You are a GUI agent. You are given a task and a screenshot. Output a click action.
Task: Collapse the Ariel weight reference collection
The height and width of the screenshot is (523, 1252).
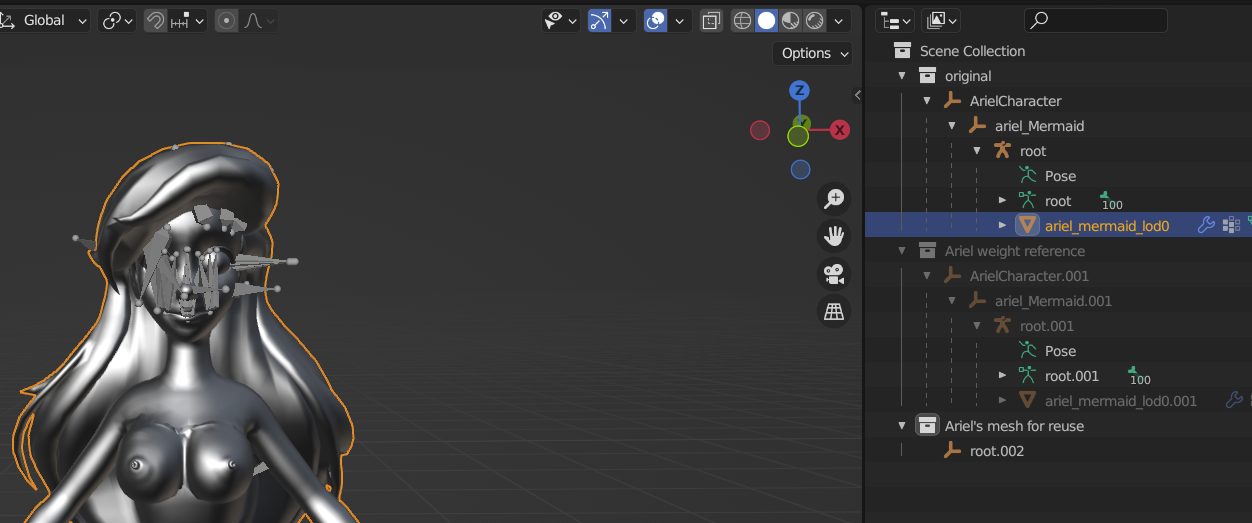pyautogui.click(x=902, y=251)
